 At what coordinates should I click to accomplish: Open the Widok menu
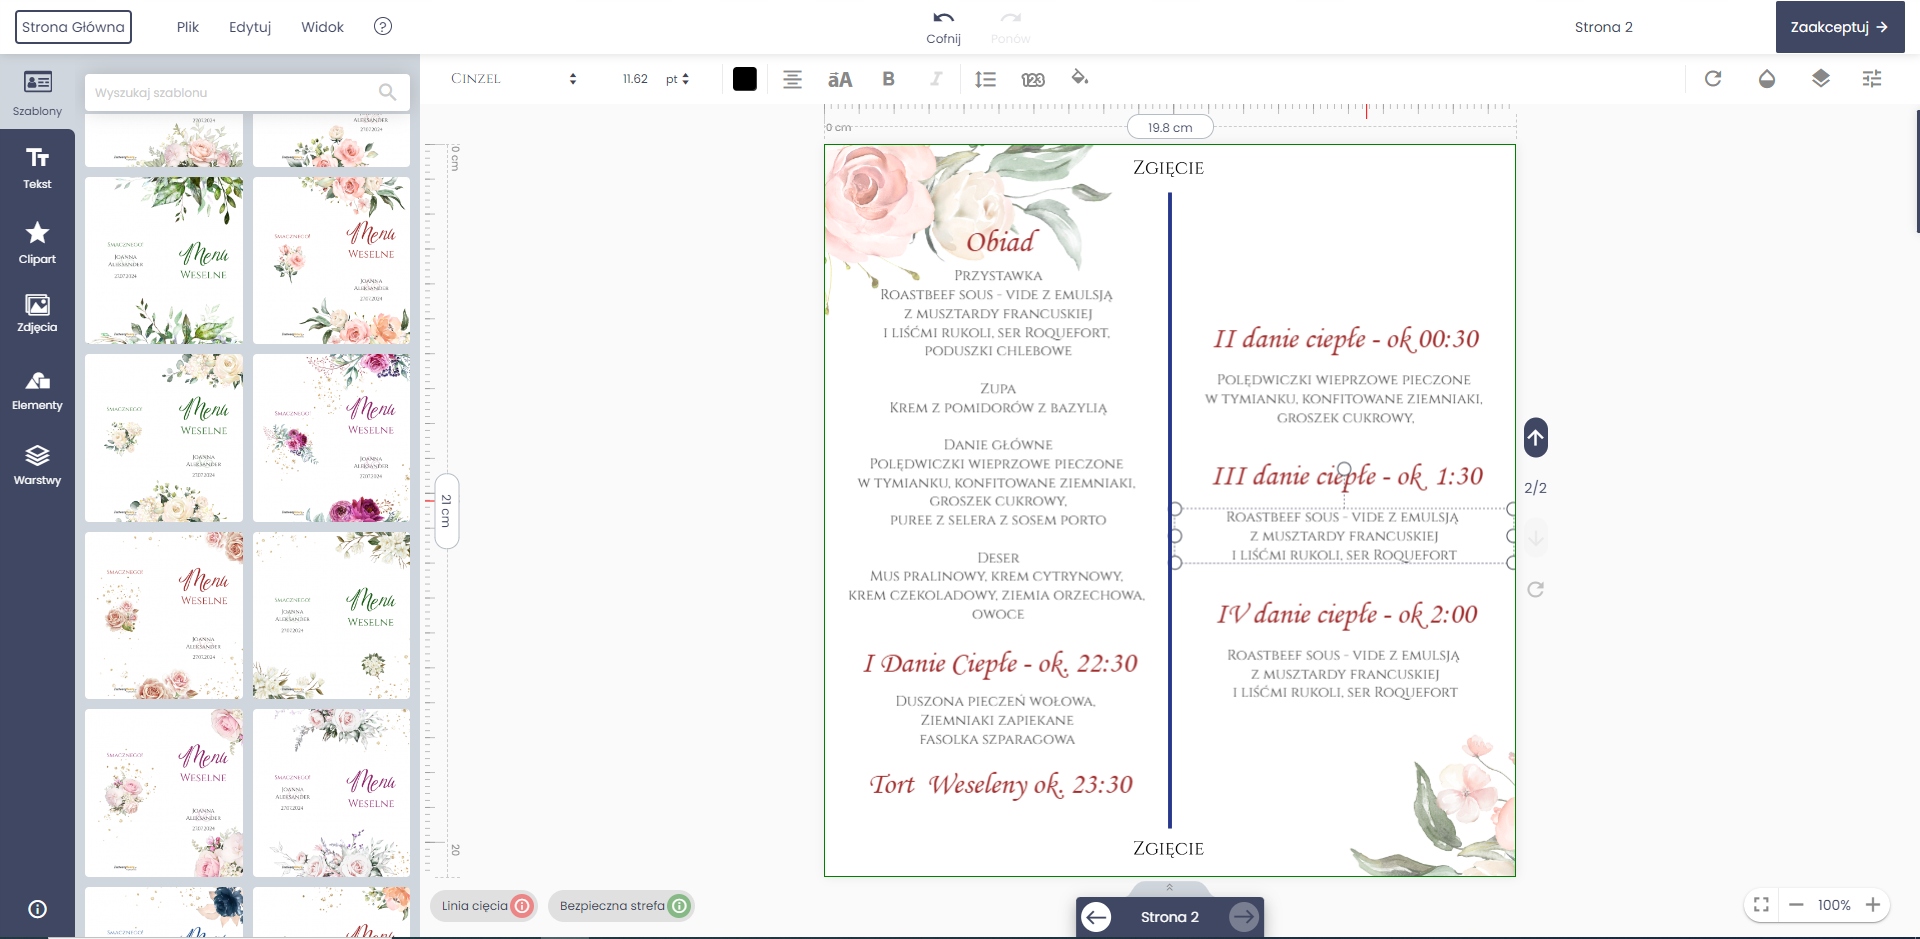point(322,27)
